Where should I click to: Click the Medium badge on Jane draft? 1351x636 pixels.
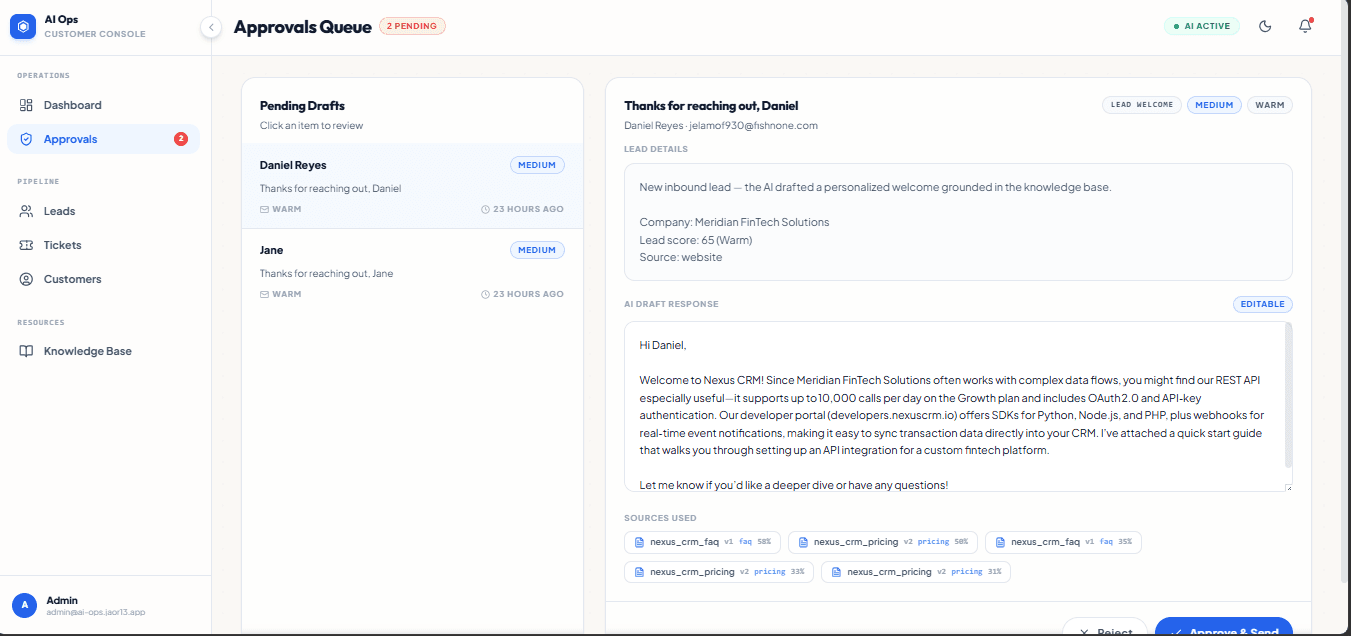[537, 250]
